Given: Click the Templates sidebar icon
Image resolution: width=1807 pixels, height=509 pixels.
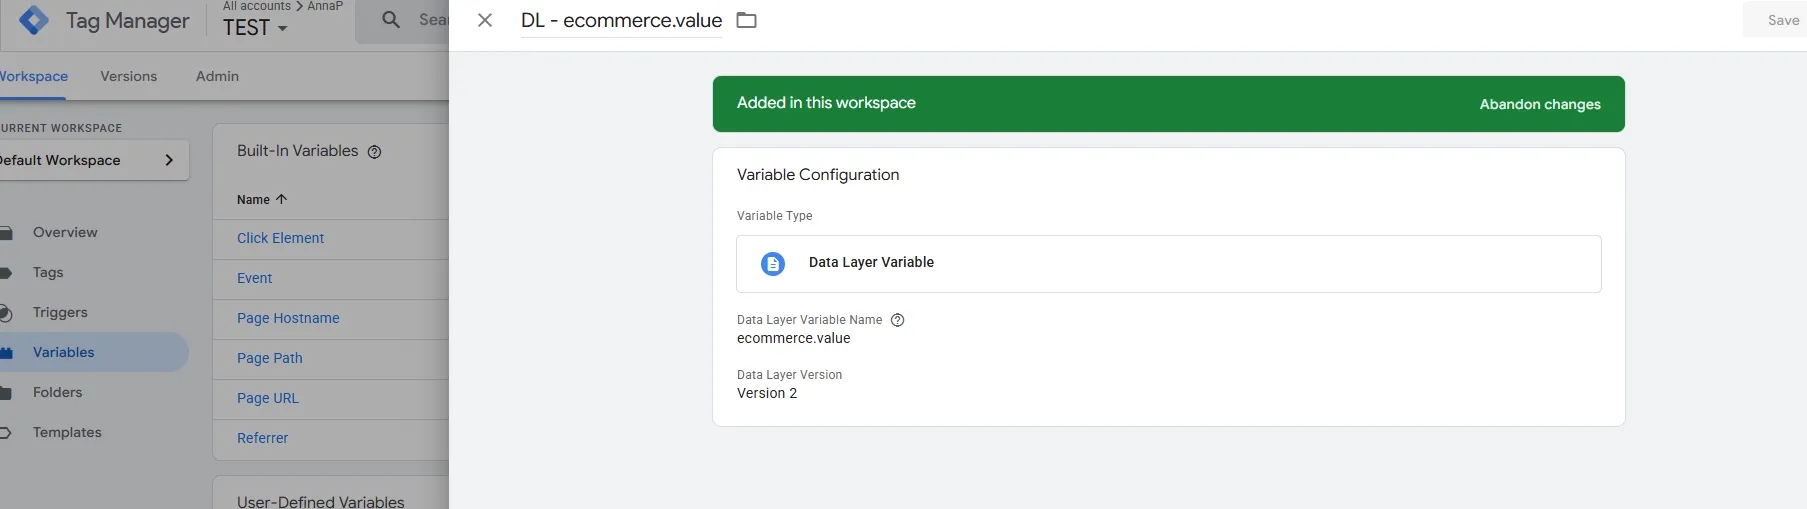Looking at the screenshot, I should (6, 433).
